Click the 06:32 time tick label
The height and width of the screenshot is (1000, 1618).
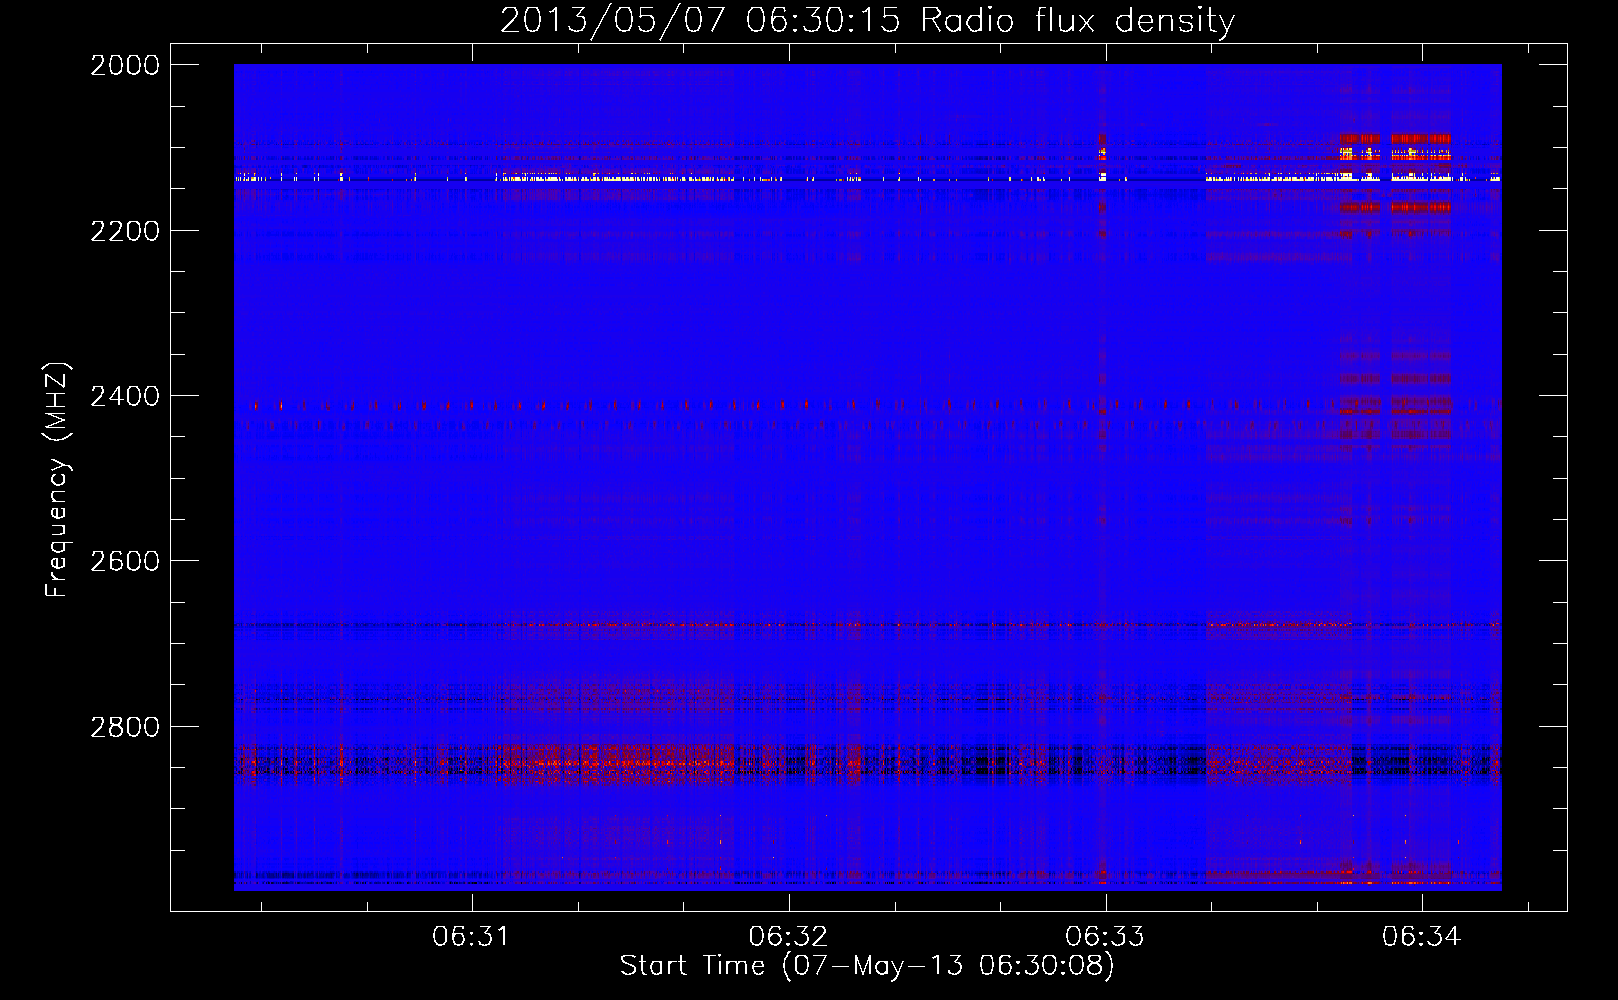[x=788, y=937]
